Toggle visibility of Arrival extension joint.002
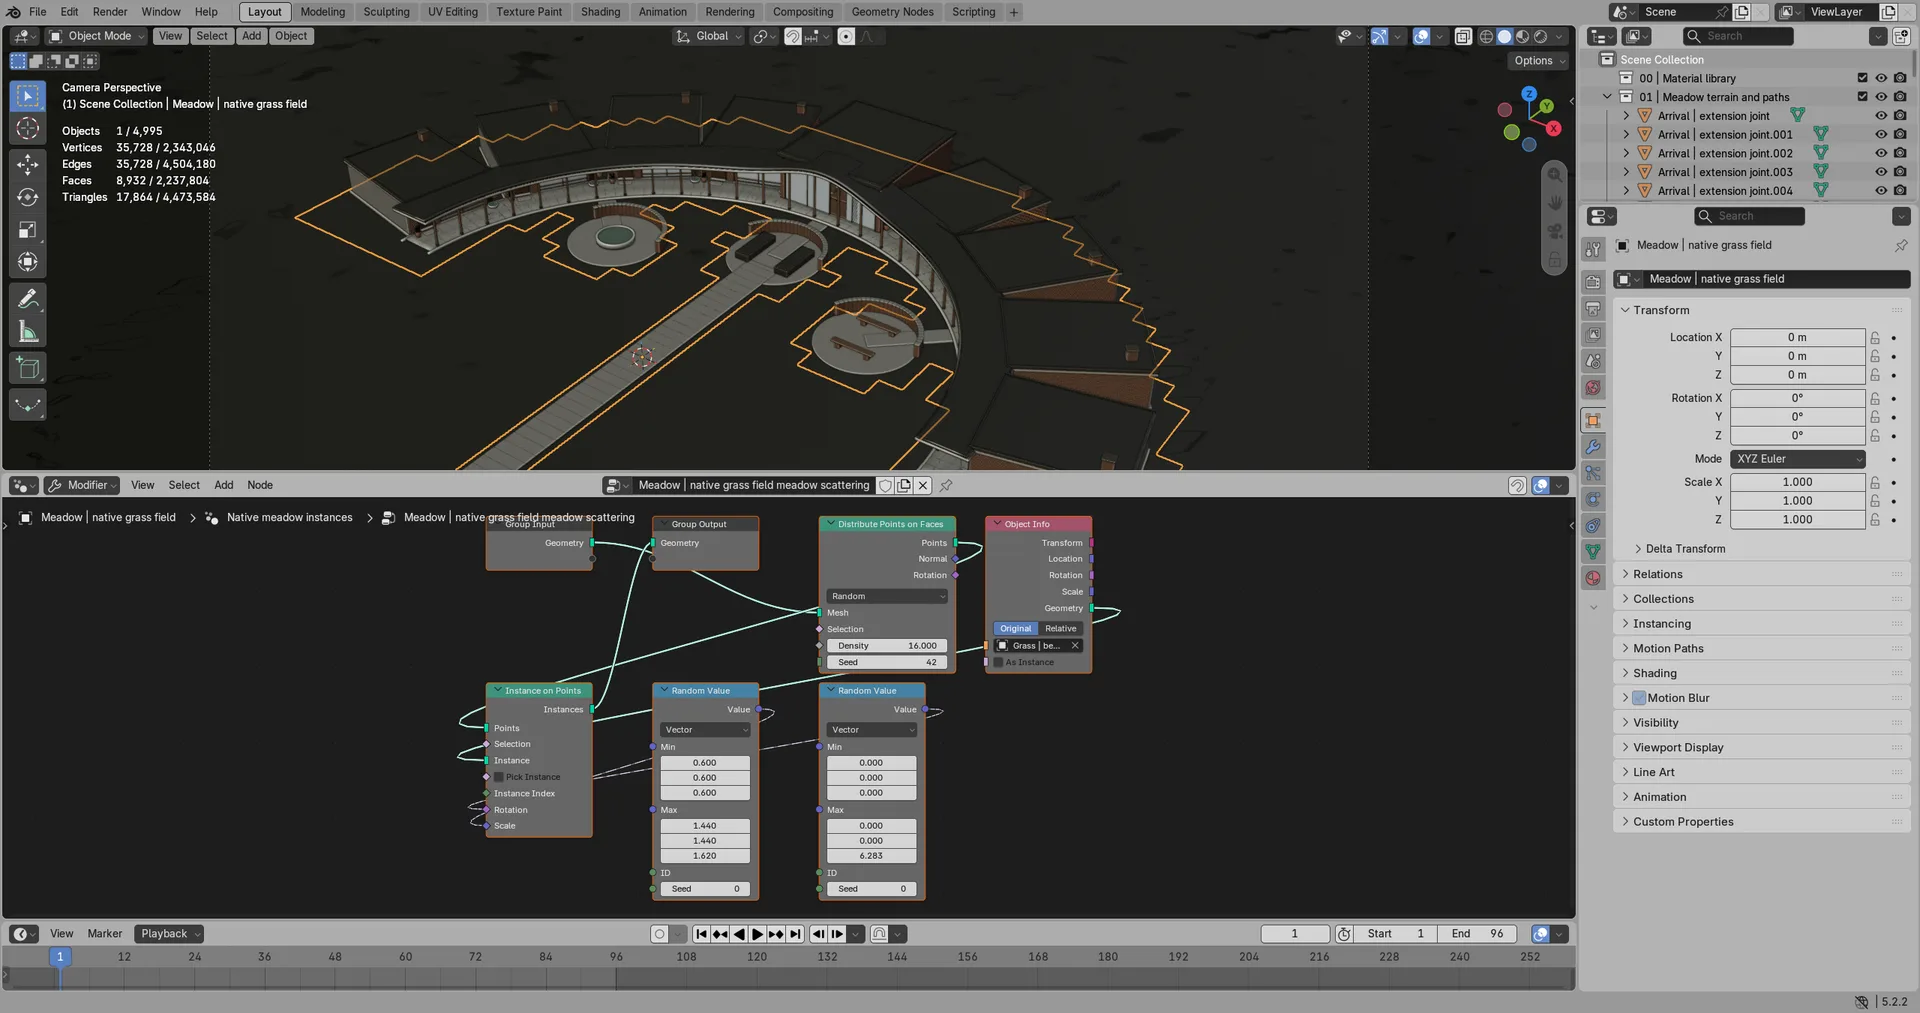Viewport: 1920px width, 1013px height. (x=1881, y=153)
